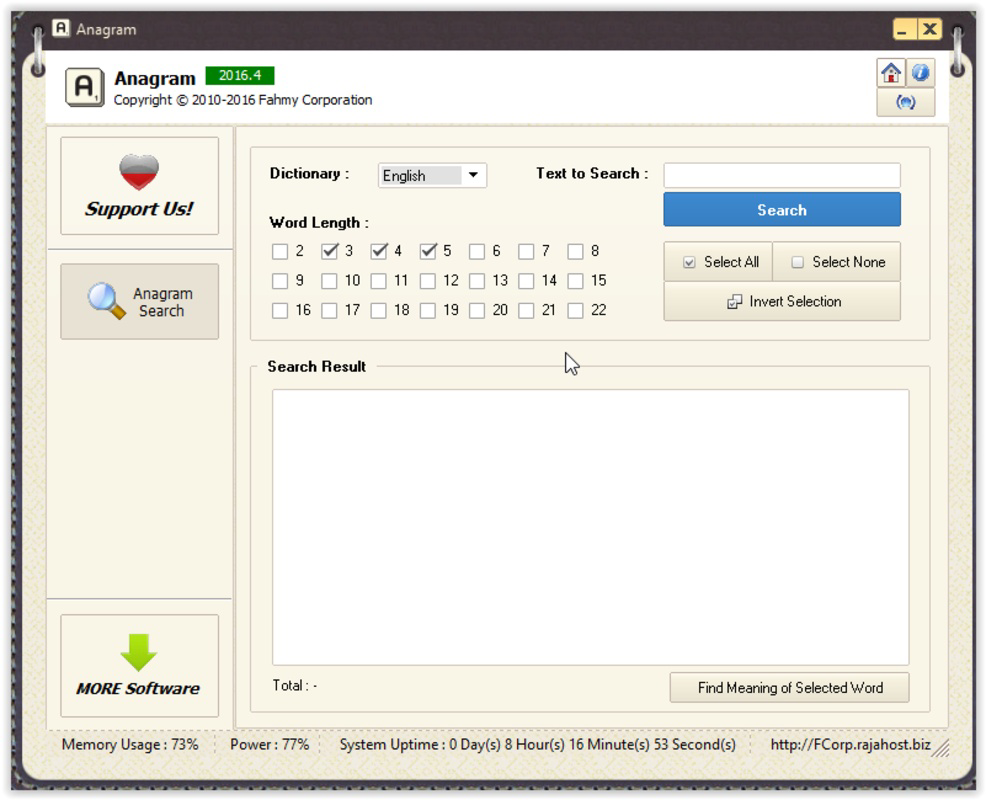This screenshot has height=800, width=986.
Task: Open the Home page icon
Action: [890, 73]
